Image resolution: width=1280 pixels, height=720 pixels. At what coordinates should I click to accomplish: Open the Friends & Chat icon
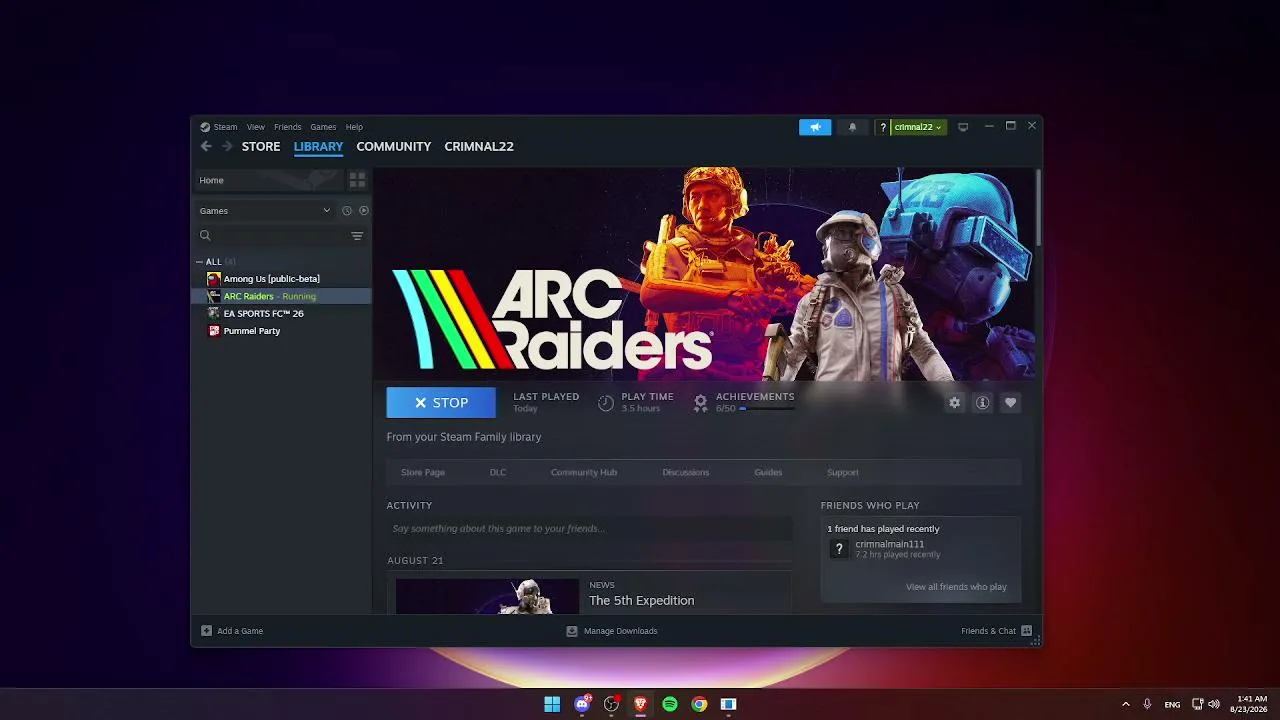tap(1026, 631)
